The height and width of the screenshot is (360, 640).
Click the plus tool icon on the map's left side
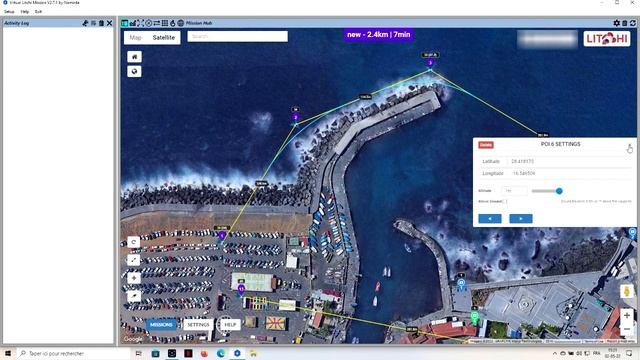click(x=133, y=278)
